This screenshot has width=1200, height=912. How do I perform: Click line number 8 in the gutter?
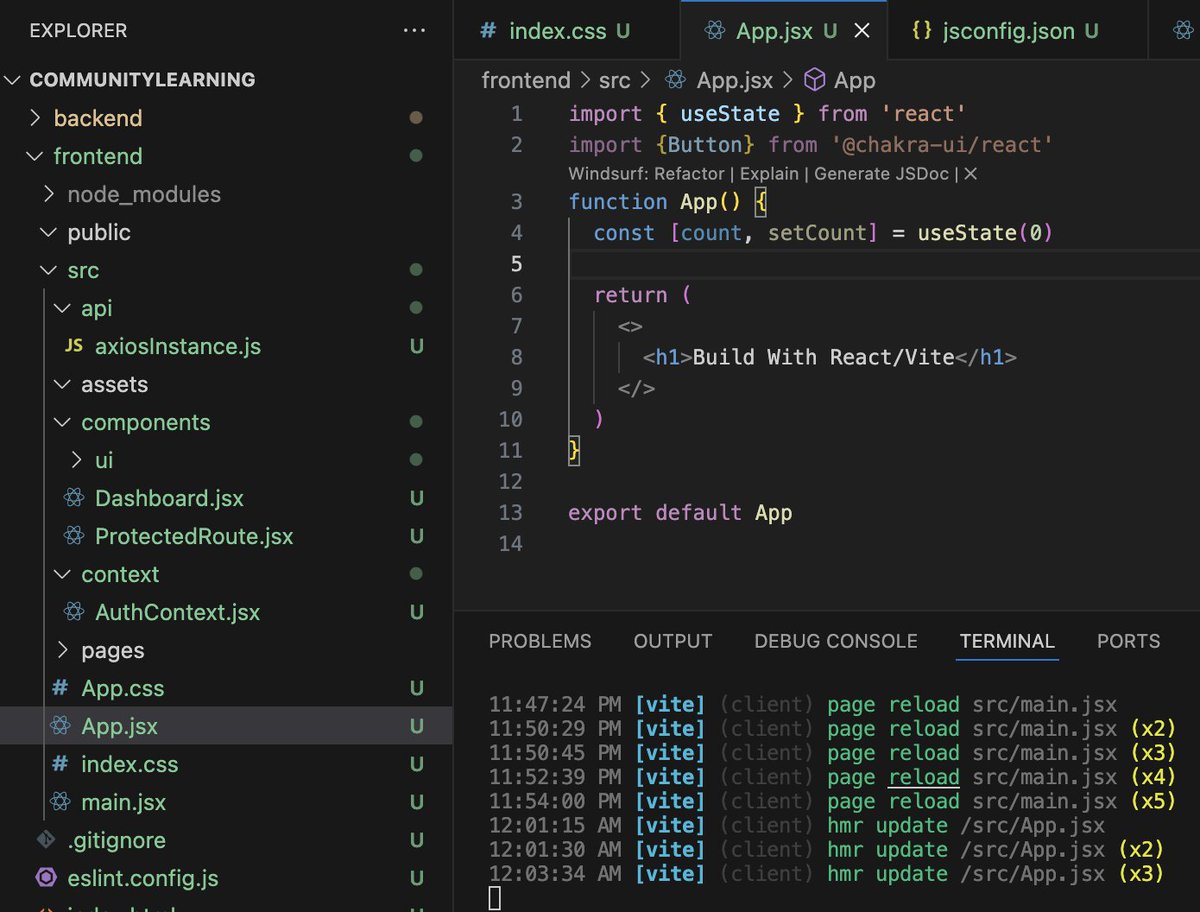[516, 357]
